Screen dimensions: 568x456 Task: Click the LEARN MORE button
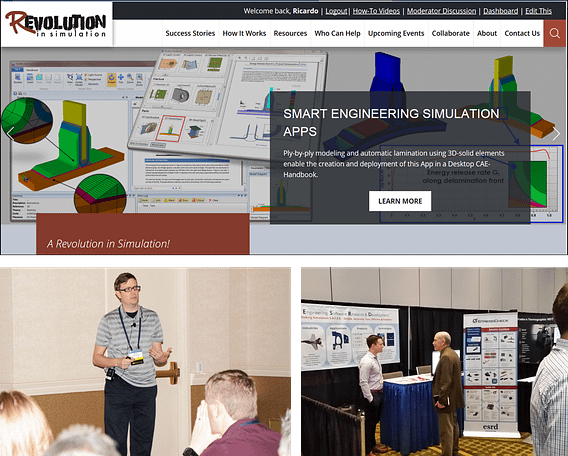pos(400,201)
